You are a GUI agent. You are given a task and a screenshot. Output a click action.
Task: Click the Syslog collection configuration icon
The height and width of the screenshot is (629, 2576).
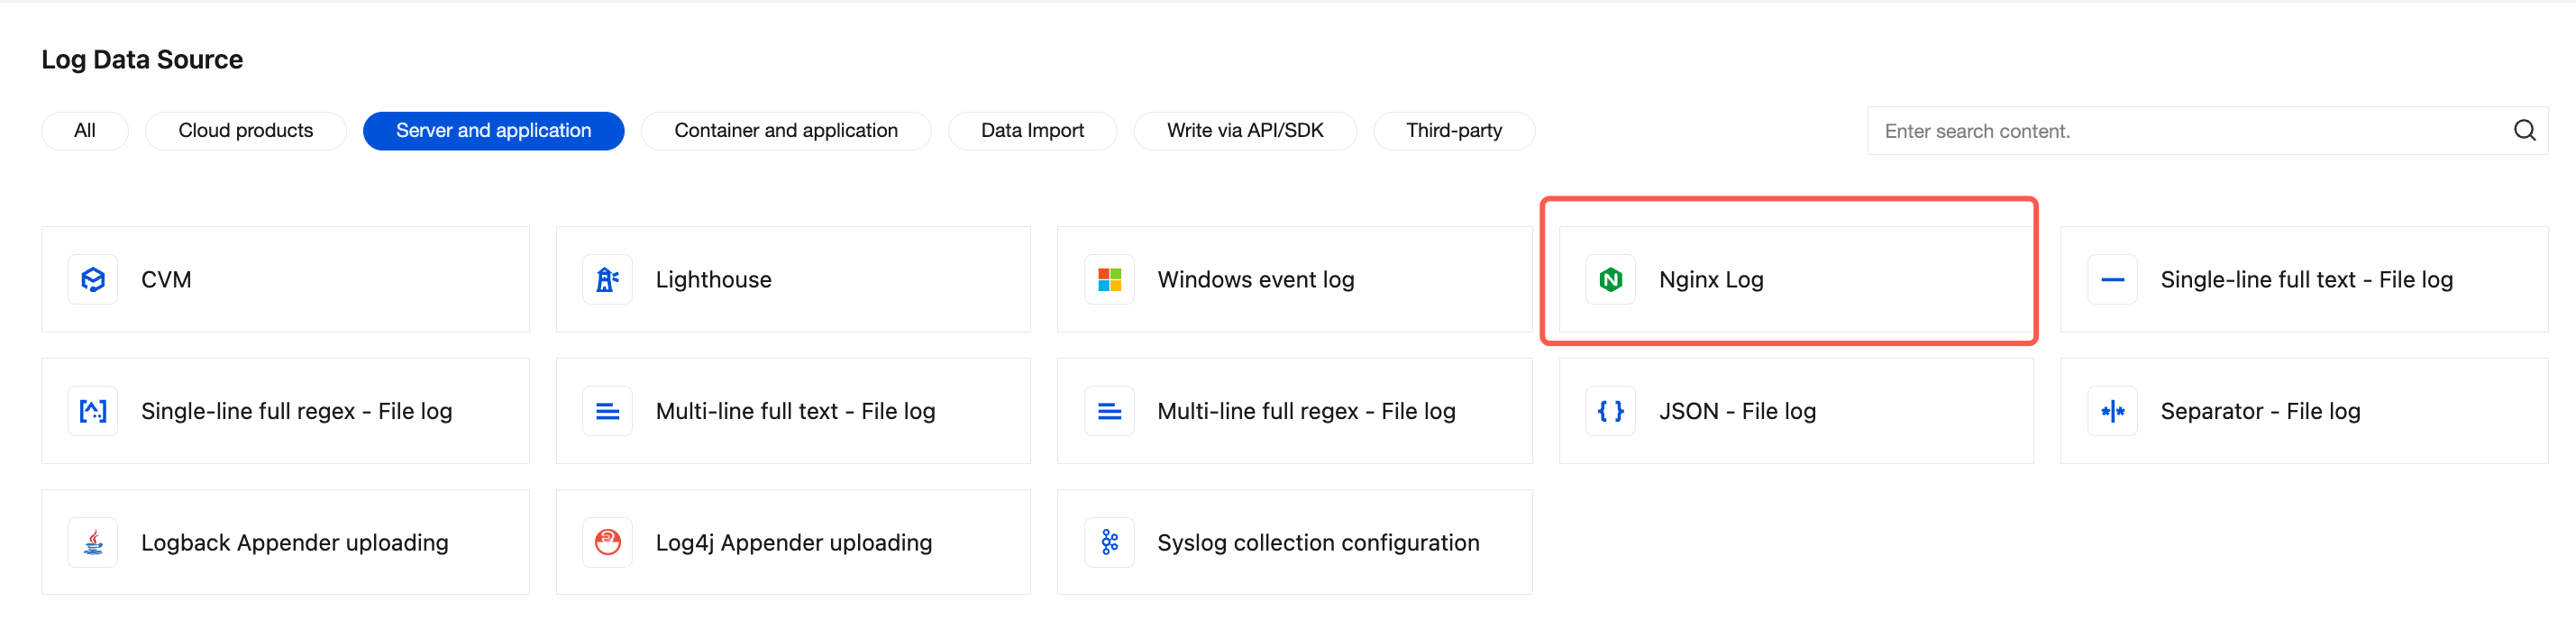(x=1109, y=543)
